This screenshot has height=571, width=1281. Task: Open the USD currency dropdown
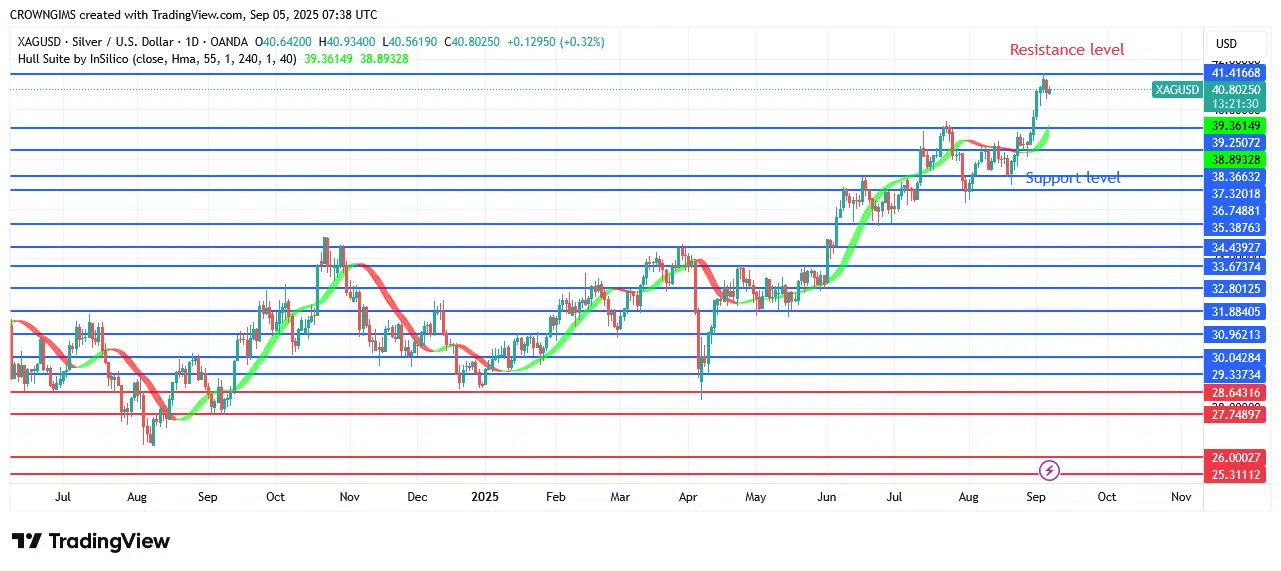pyautogui.click(x=1226, y=44)
